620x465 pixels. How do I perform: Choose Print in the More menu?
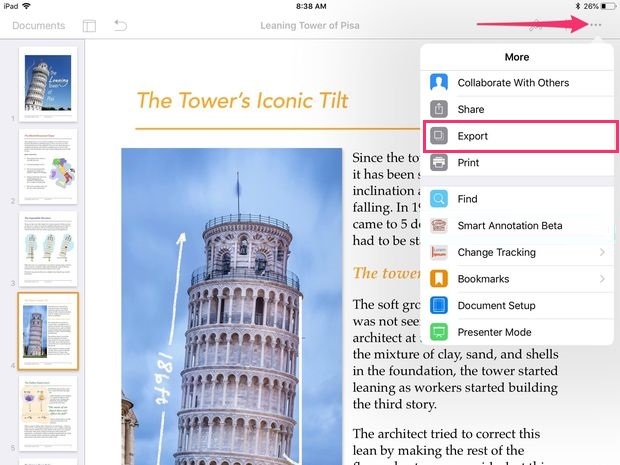(517, 163)
